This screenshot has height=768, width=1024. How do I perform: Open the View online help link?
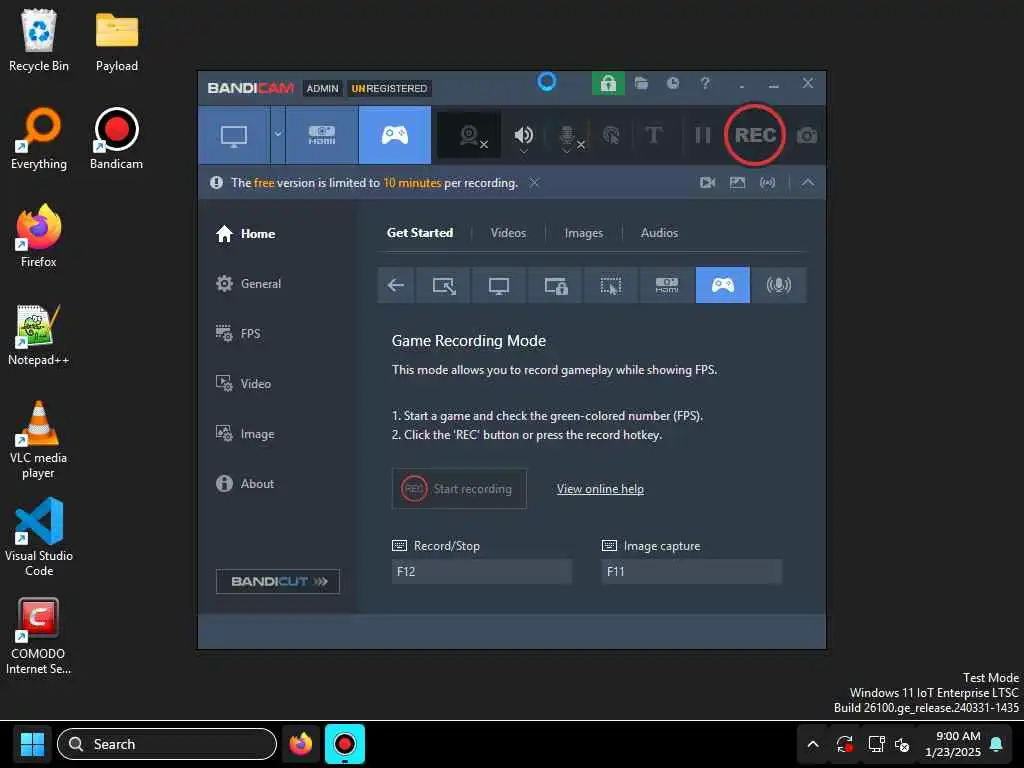click(600, 489)
